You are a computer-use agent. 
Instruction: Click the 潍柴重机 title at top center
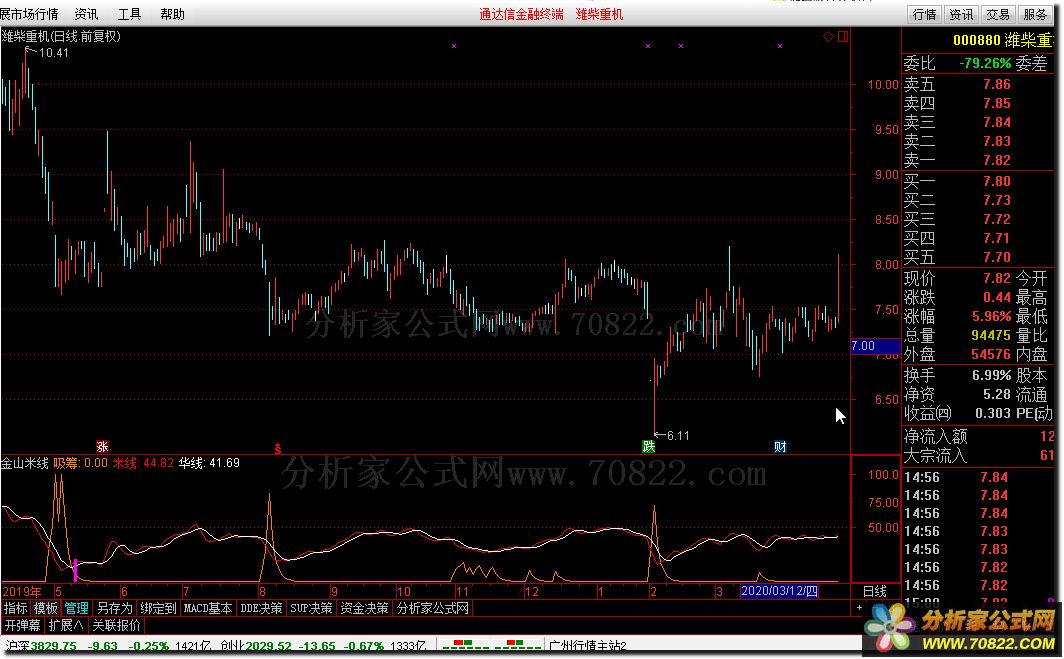(599, 14)
